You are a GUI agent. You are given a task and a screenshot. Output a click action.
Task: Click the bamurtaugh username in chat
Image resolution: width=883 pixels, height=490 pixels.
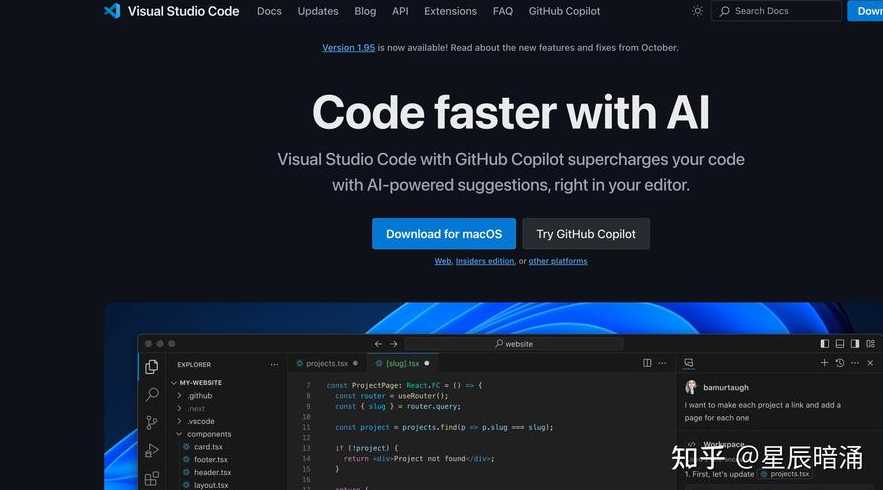(x=726, y=387)
